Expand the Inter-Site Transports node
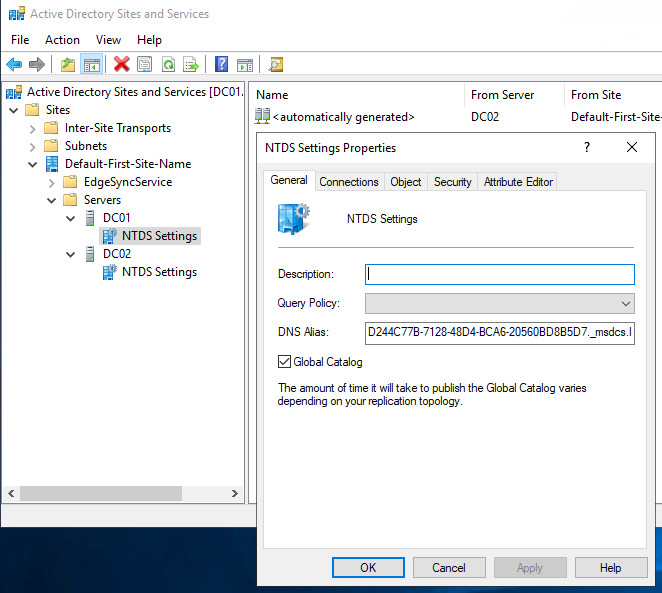 click(x=33, y=129)
